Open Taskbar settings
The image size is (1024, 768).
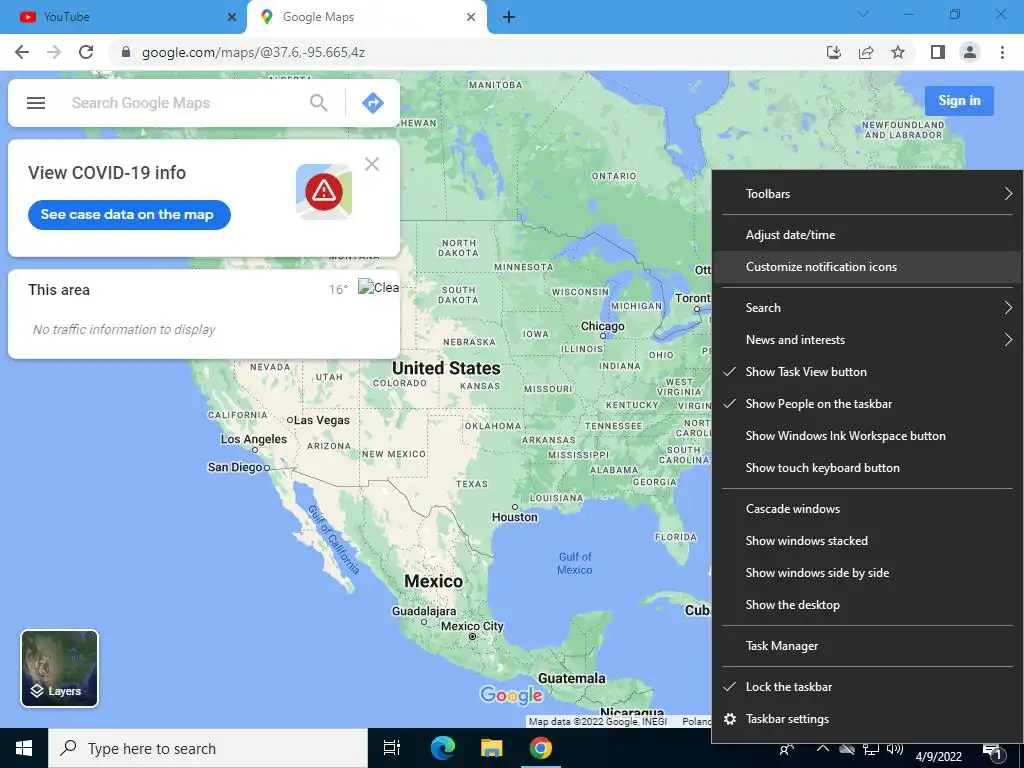pyautogui.click(x=867, y=719)
